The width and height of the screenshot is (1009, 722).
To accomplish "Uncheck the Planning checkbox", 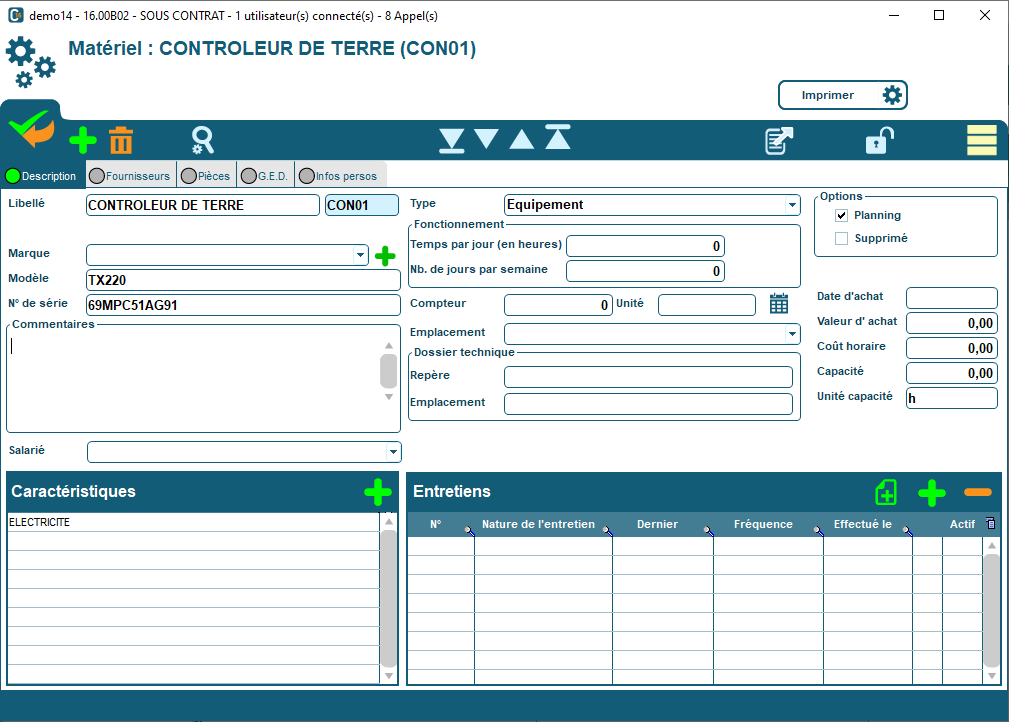I will pyautogui.click(x=843, y=213).
